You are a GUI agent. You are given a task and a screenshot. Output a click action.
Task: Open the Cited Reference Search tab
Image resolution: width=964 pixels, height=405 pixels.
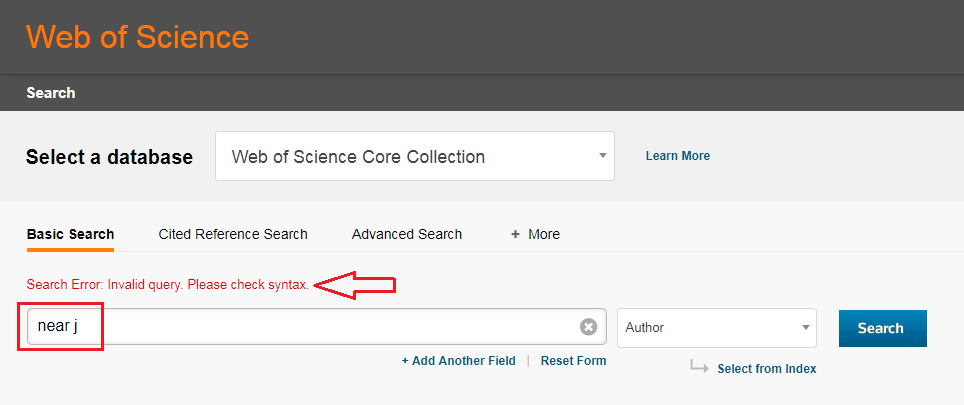point(233,234)
